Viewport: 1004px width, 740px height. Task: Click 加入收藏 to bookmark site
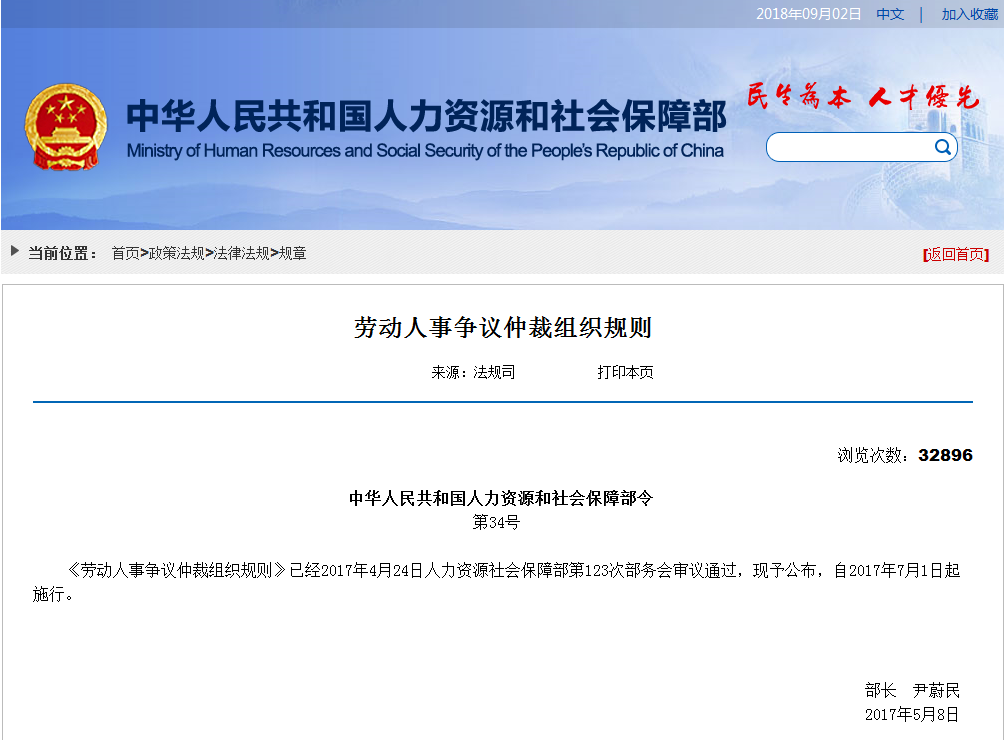pyautogui.click(x=969, y=14)
